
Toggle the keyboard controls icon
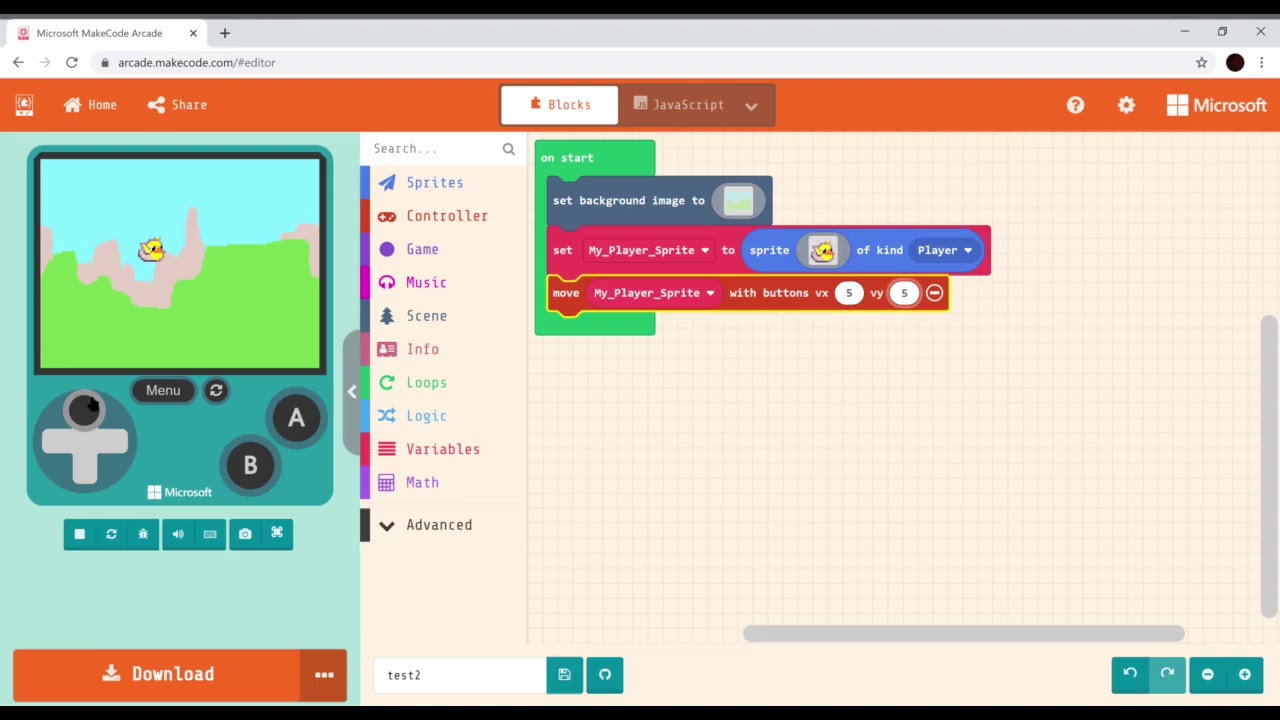pyautogui.click(x=210, y=534)
